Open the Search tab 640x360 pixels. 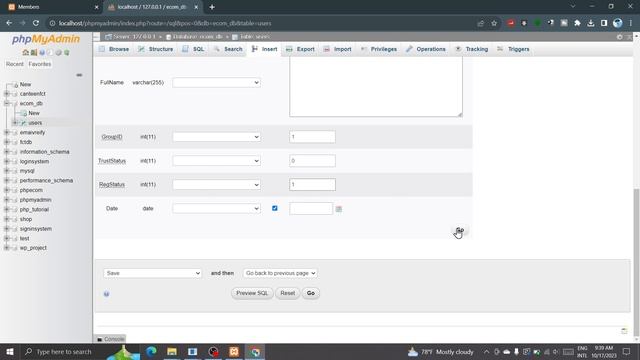click(228, 49)
